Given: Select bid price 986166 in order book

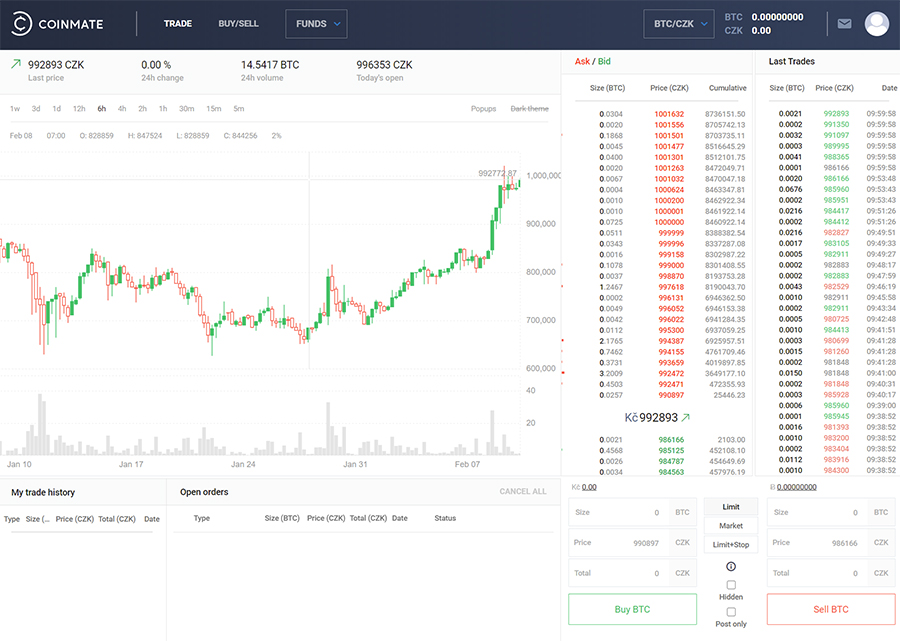Looking at the screenshot, I should point(670,440).
